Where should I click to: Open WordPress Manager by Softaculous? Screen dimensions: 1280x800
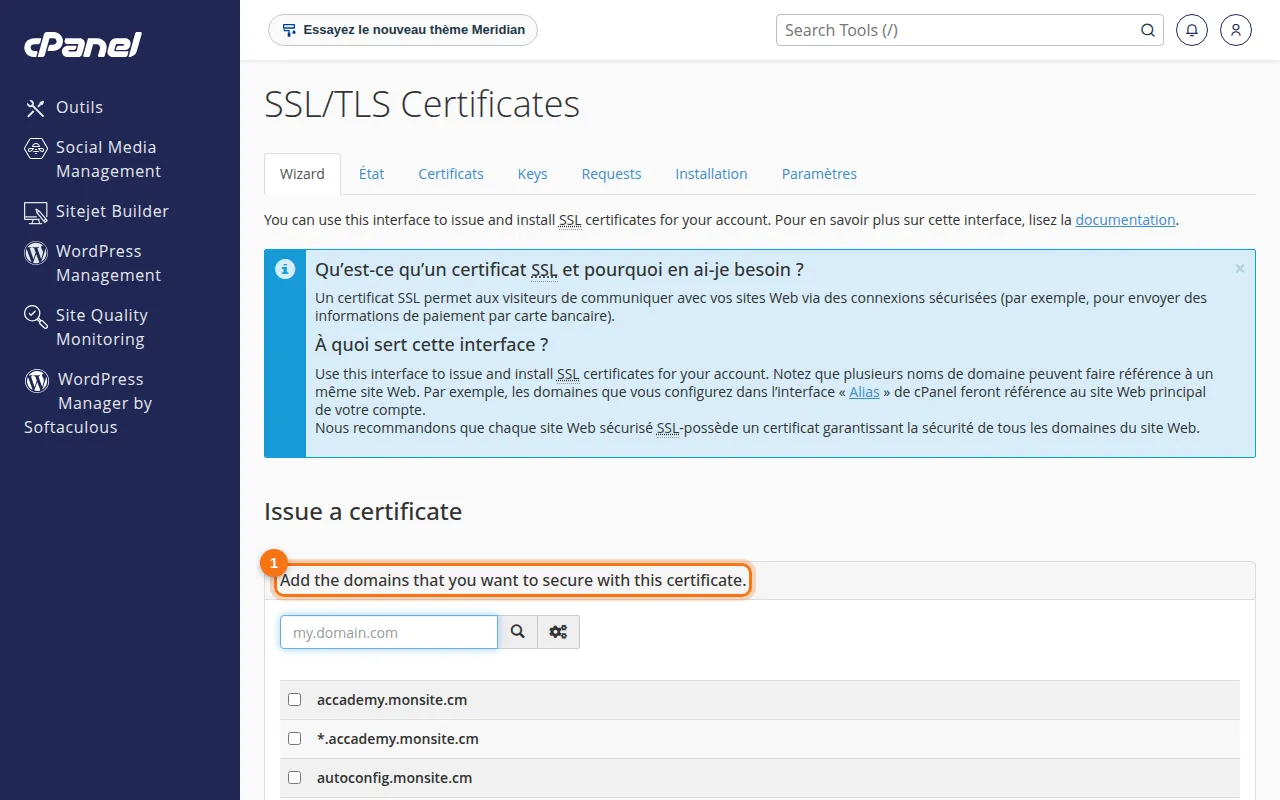[88, 403]
